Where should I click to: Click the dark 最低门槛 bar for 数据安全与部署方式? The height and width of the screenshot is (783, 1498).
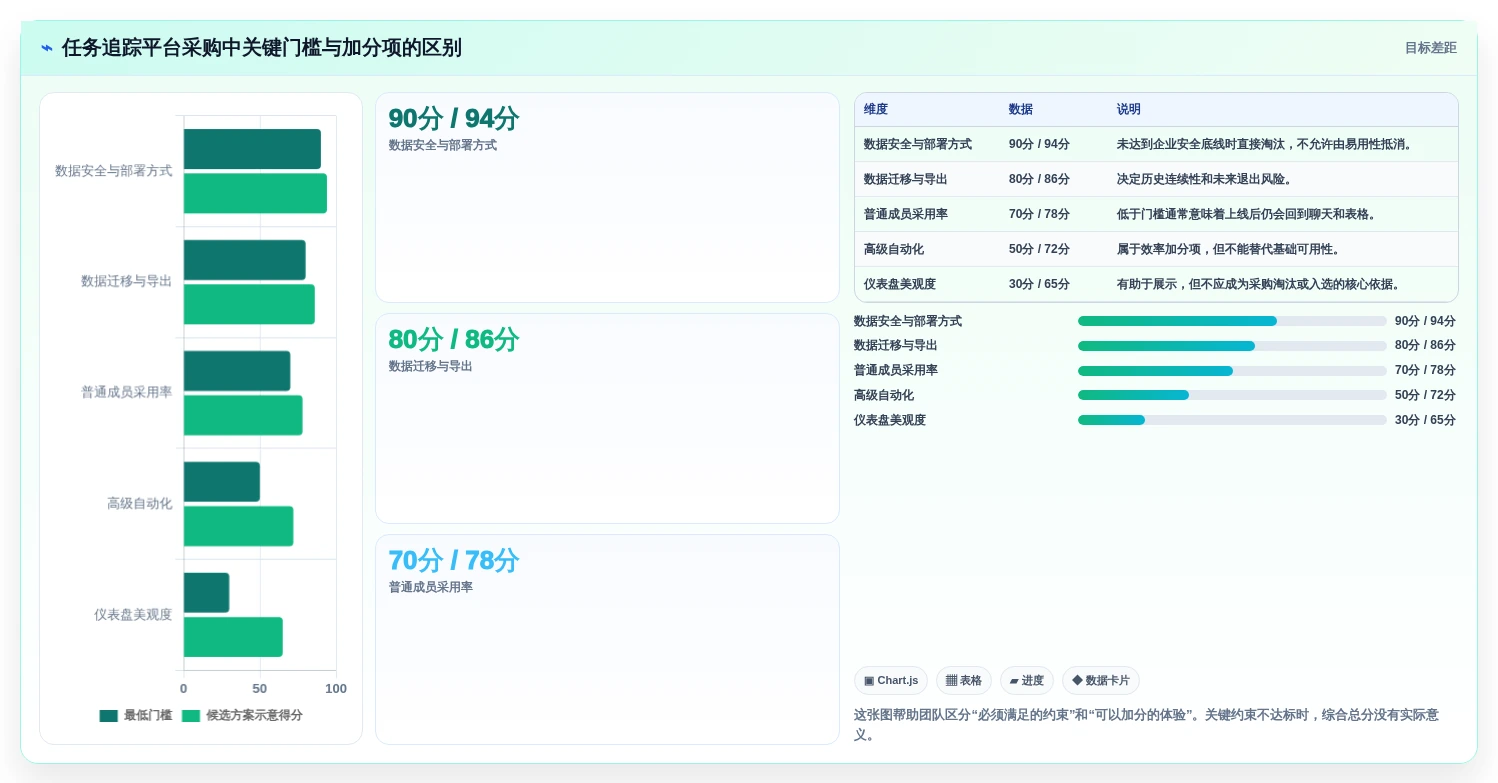point(252,149)
